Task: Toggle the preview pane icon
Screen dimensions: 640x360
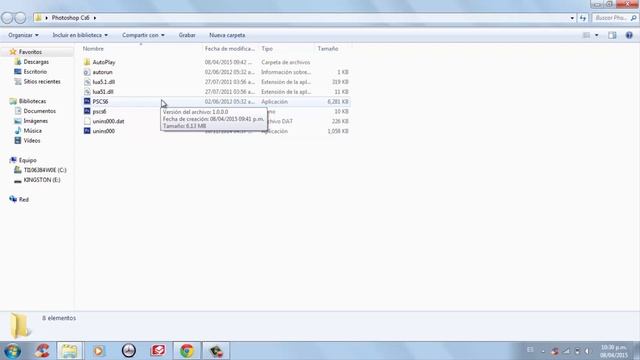Action: point(612,36)
